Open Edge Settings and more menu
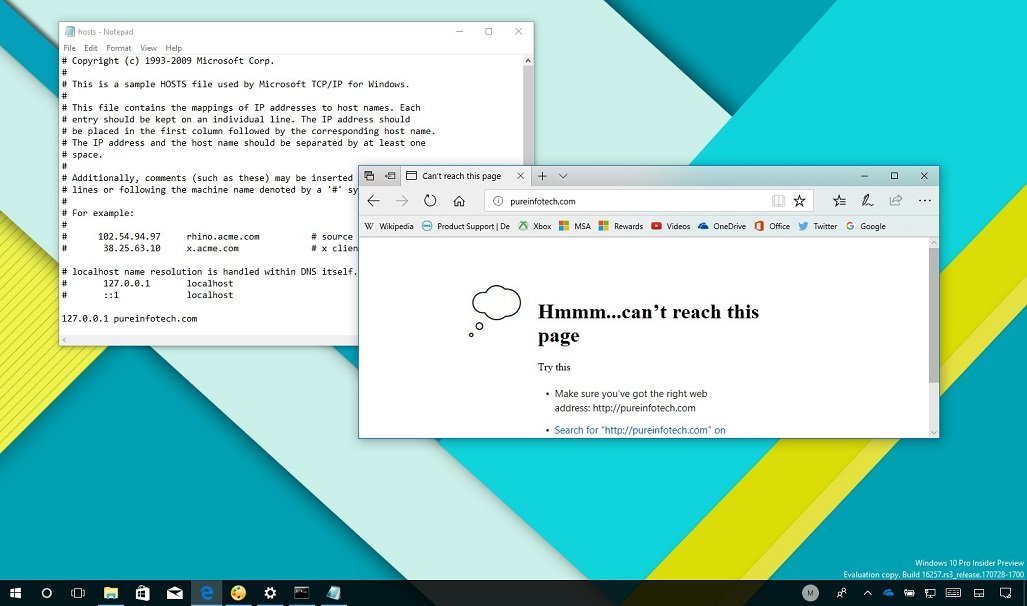This screenshot has width=1027, height=606. pyautogui.click(x=924, y=201)
